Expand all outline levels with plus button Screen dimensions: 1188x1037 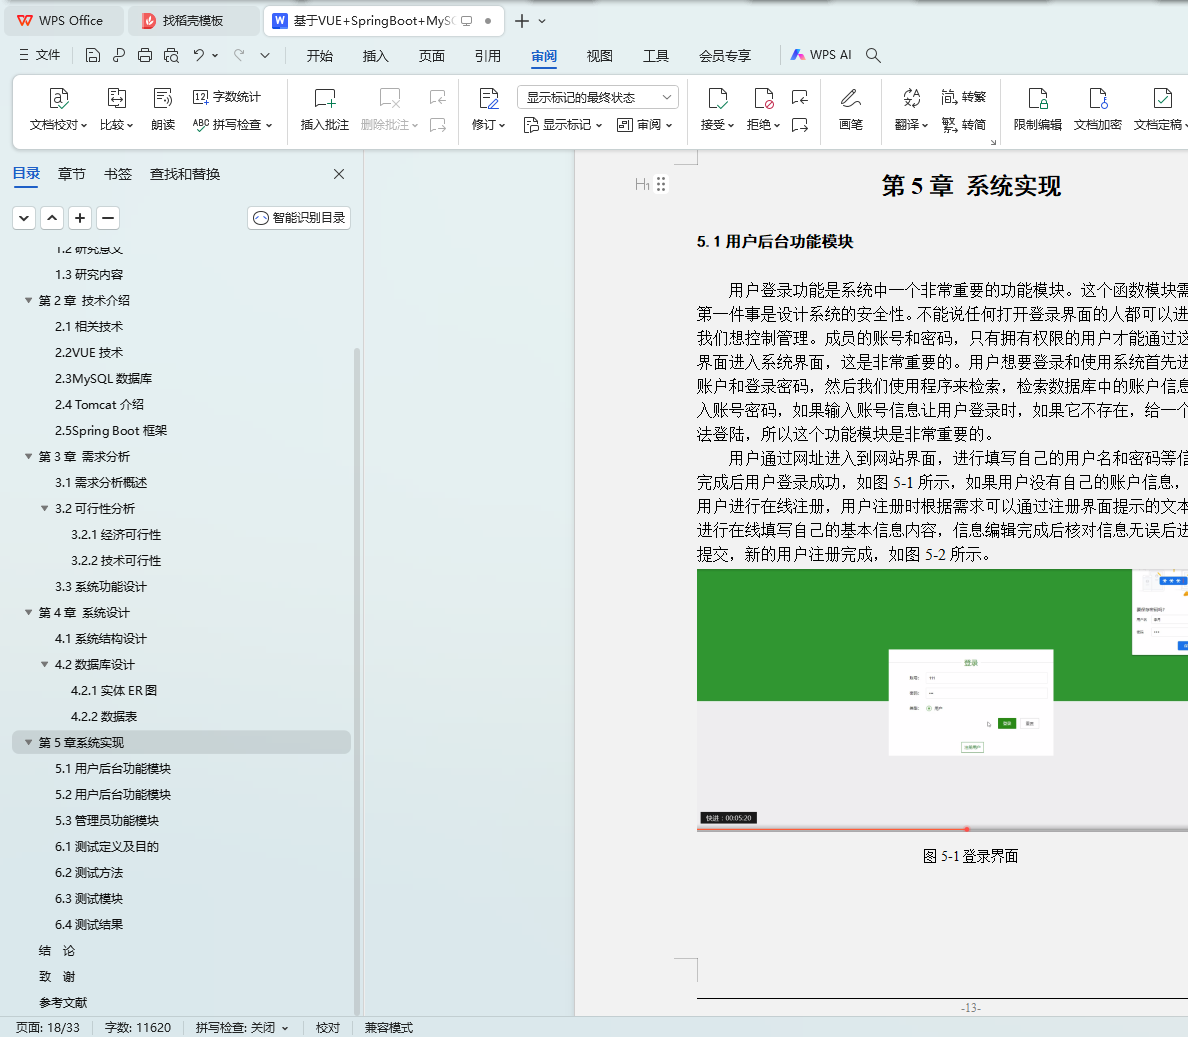point(80,218)
